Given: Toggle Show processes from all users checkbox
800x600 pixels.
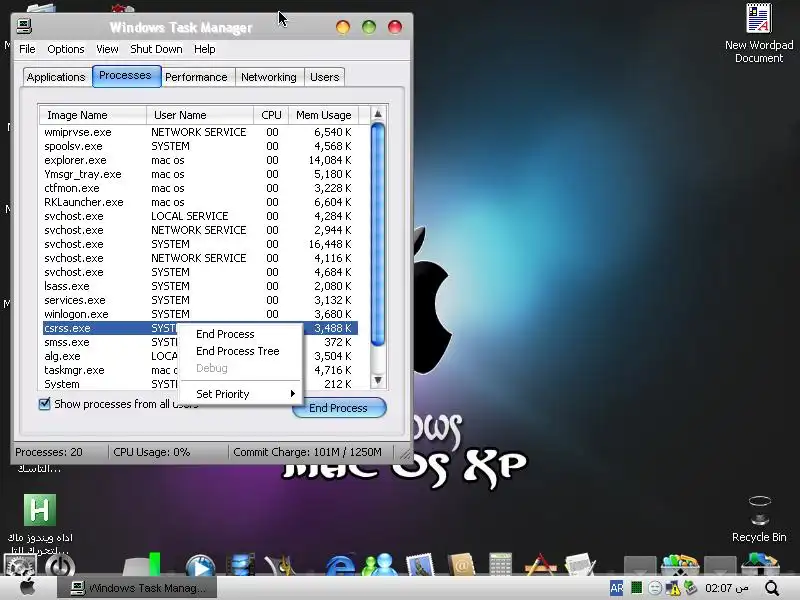Looking at the screenshot, I should [x=44, y=404].
